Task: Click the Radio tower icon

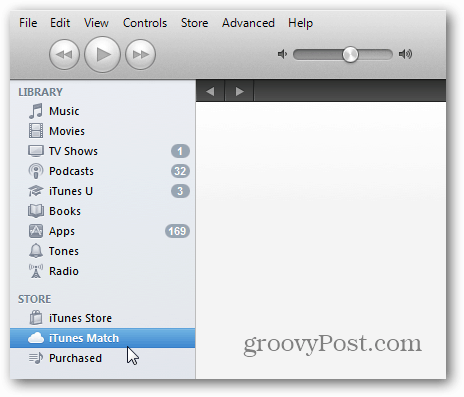Action: [36, 271]
